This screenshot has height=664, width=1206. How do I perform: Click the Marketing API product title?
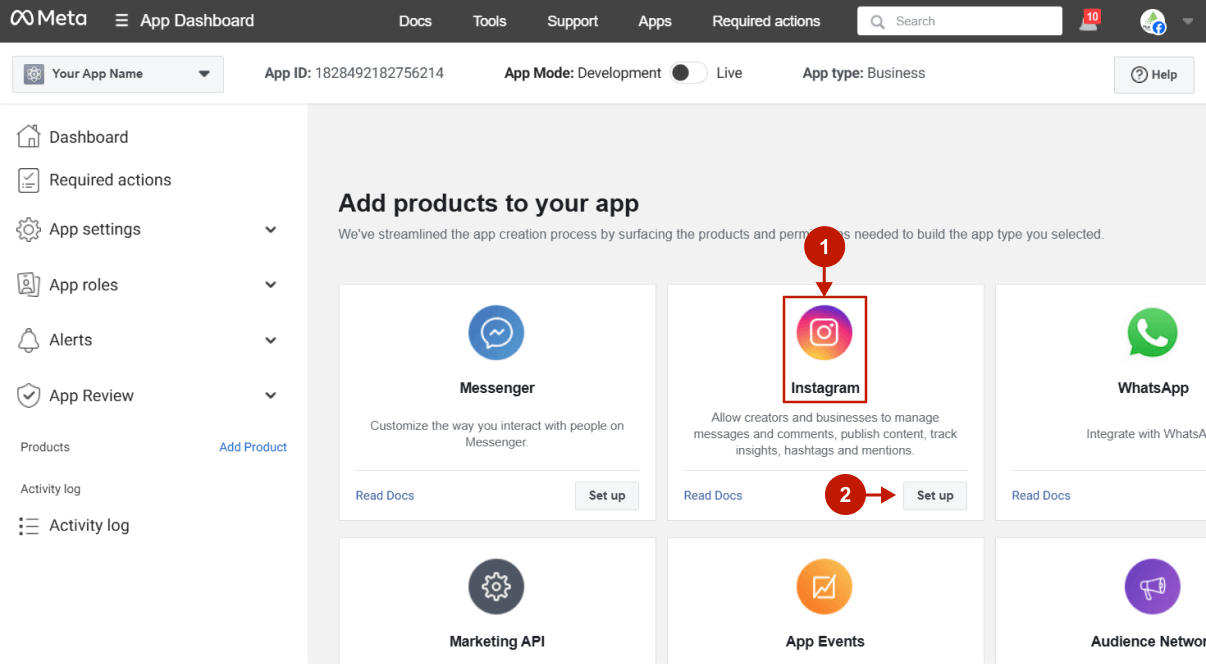497,642
